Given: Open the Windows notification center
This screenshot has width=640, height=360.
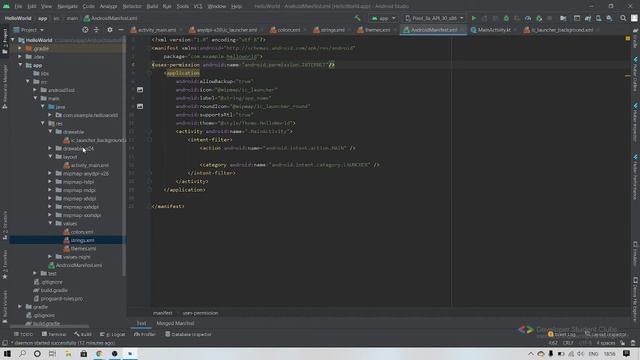Looking at the screenshot, I should (x=627, y=353).
